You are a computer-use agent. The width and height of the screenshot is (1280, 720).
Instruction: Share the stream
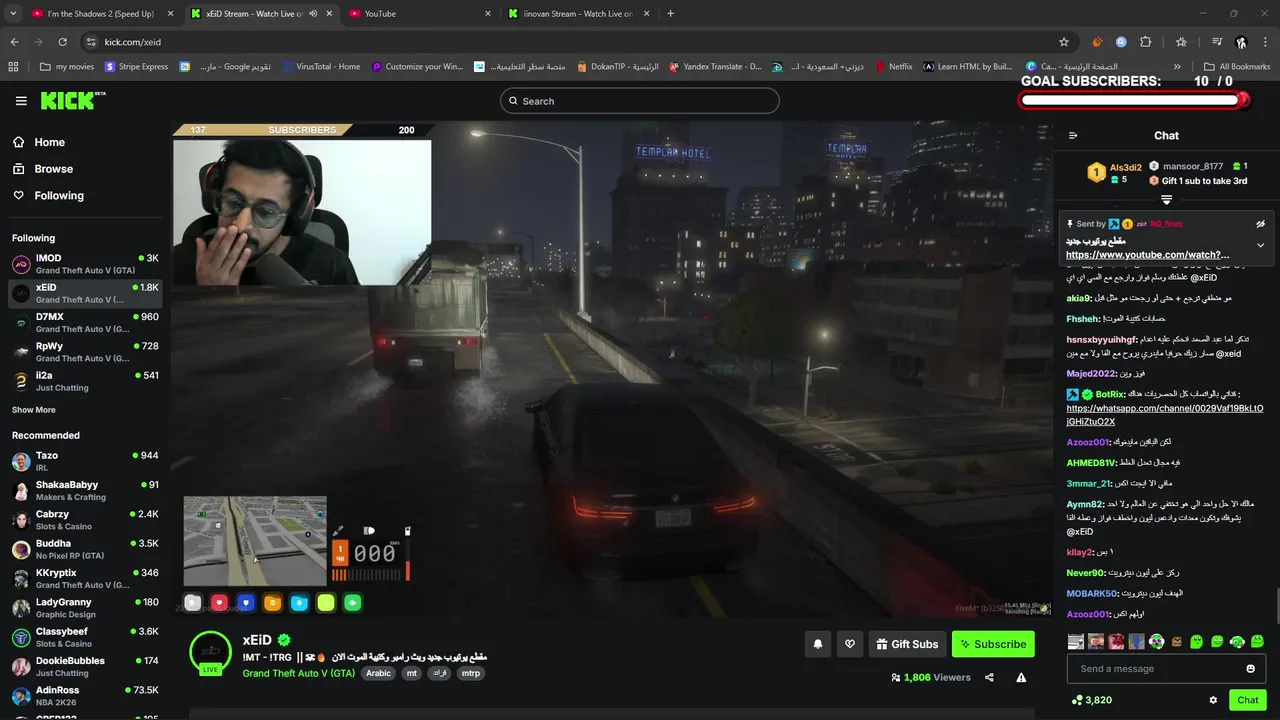tap(989, 677)
